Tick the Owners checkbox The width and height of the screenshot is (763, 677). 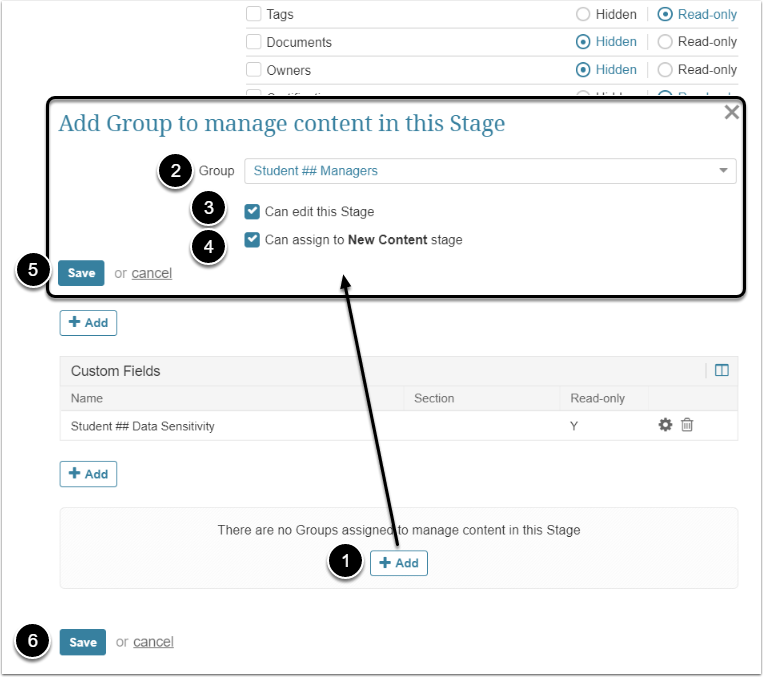point(254,70)
